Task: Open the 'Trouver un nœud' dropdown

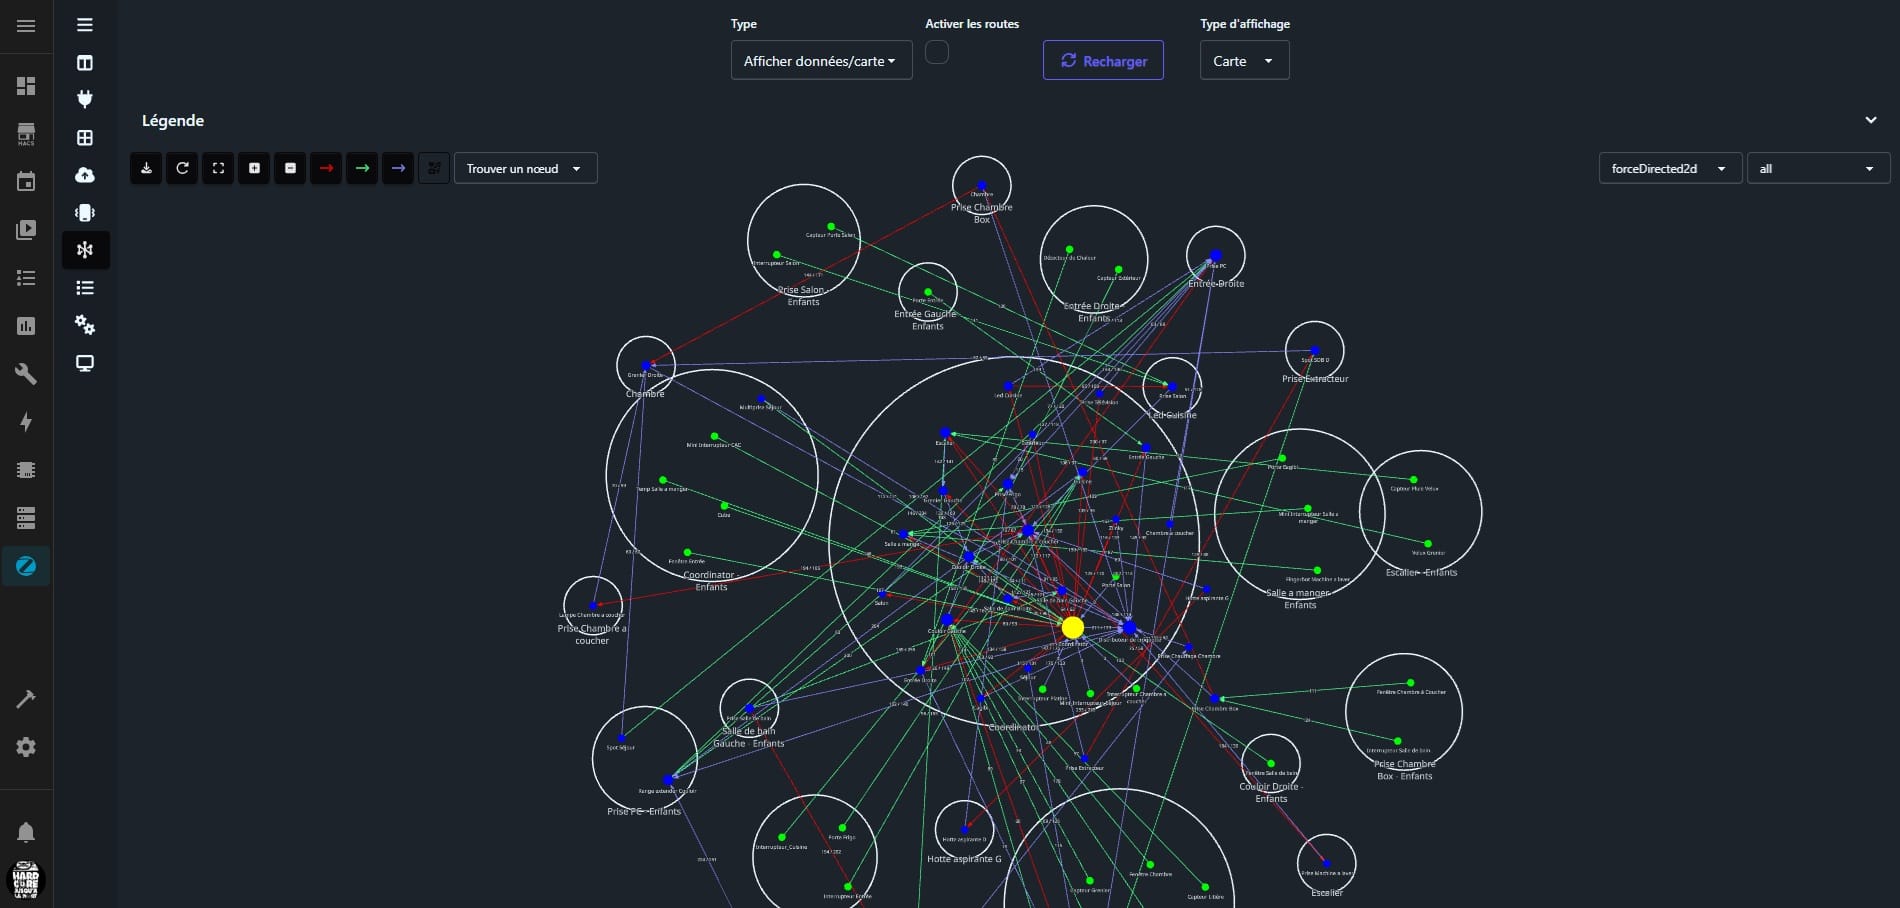Action: 525,168
